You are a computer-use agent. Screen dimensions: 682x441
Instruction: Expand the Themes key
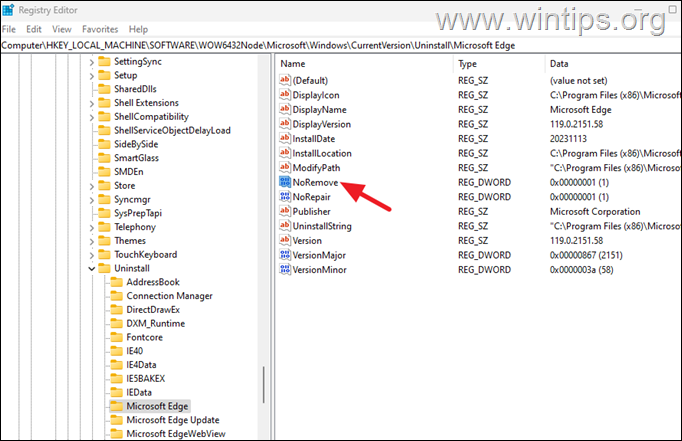coord(92,241)
